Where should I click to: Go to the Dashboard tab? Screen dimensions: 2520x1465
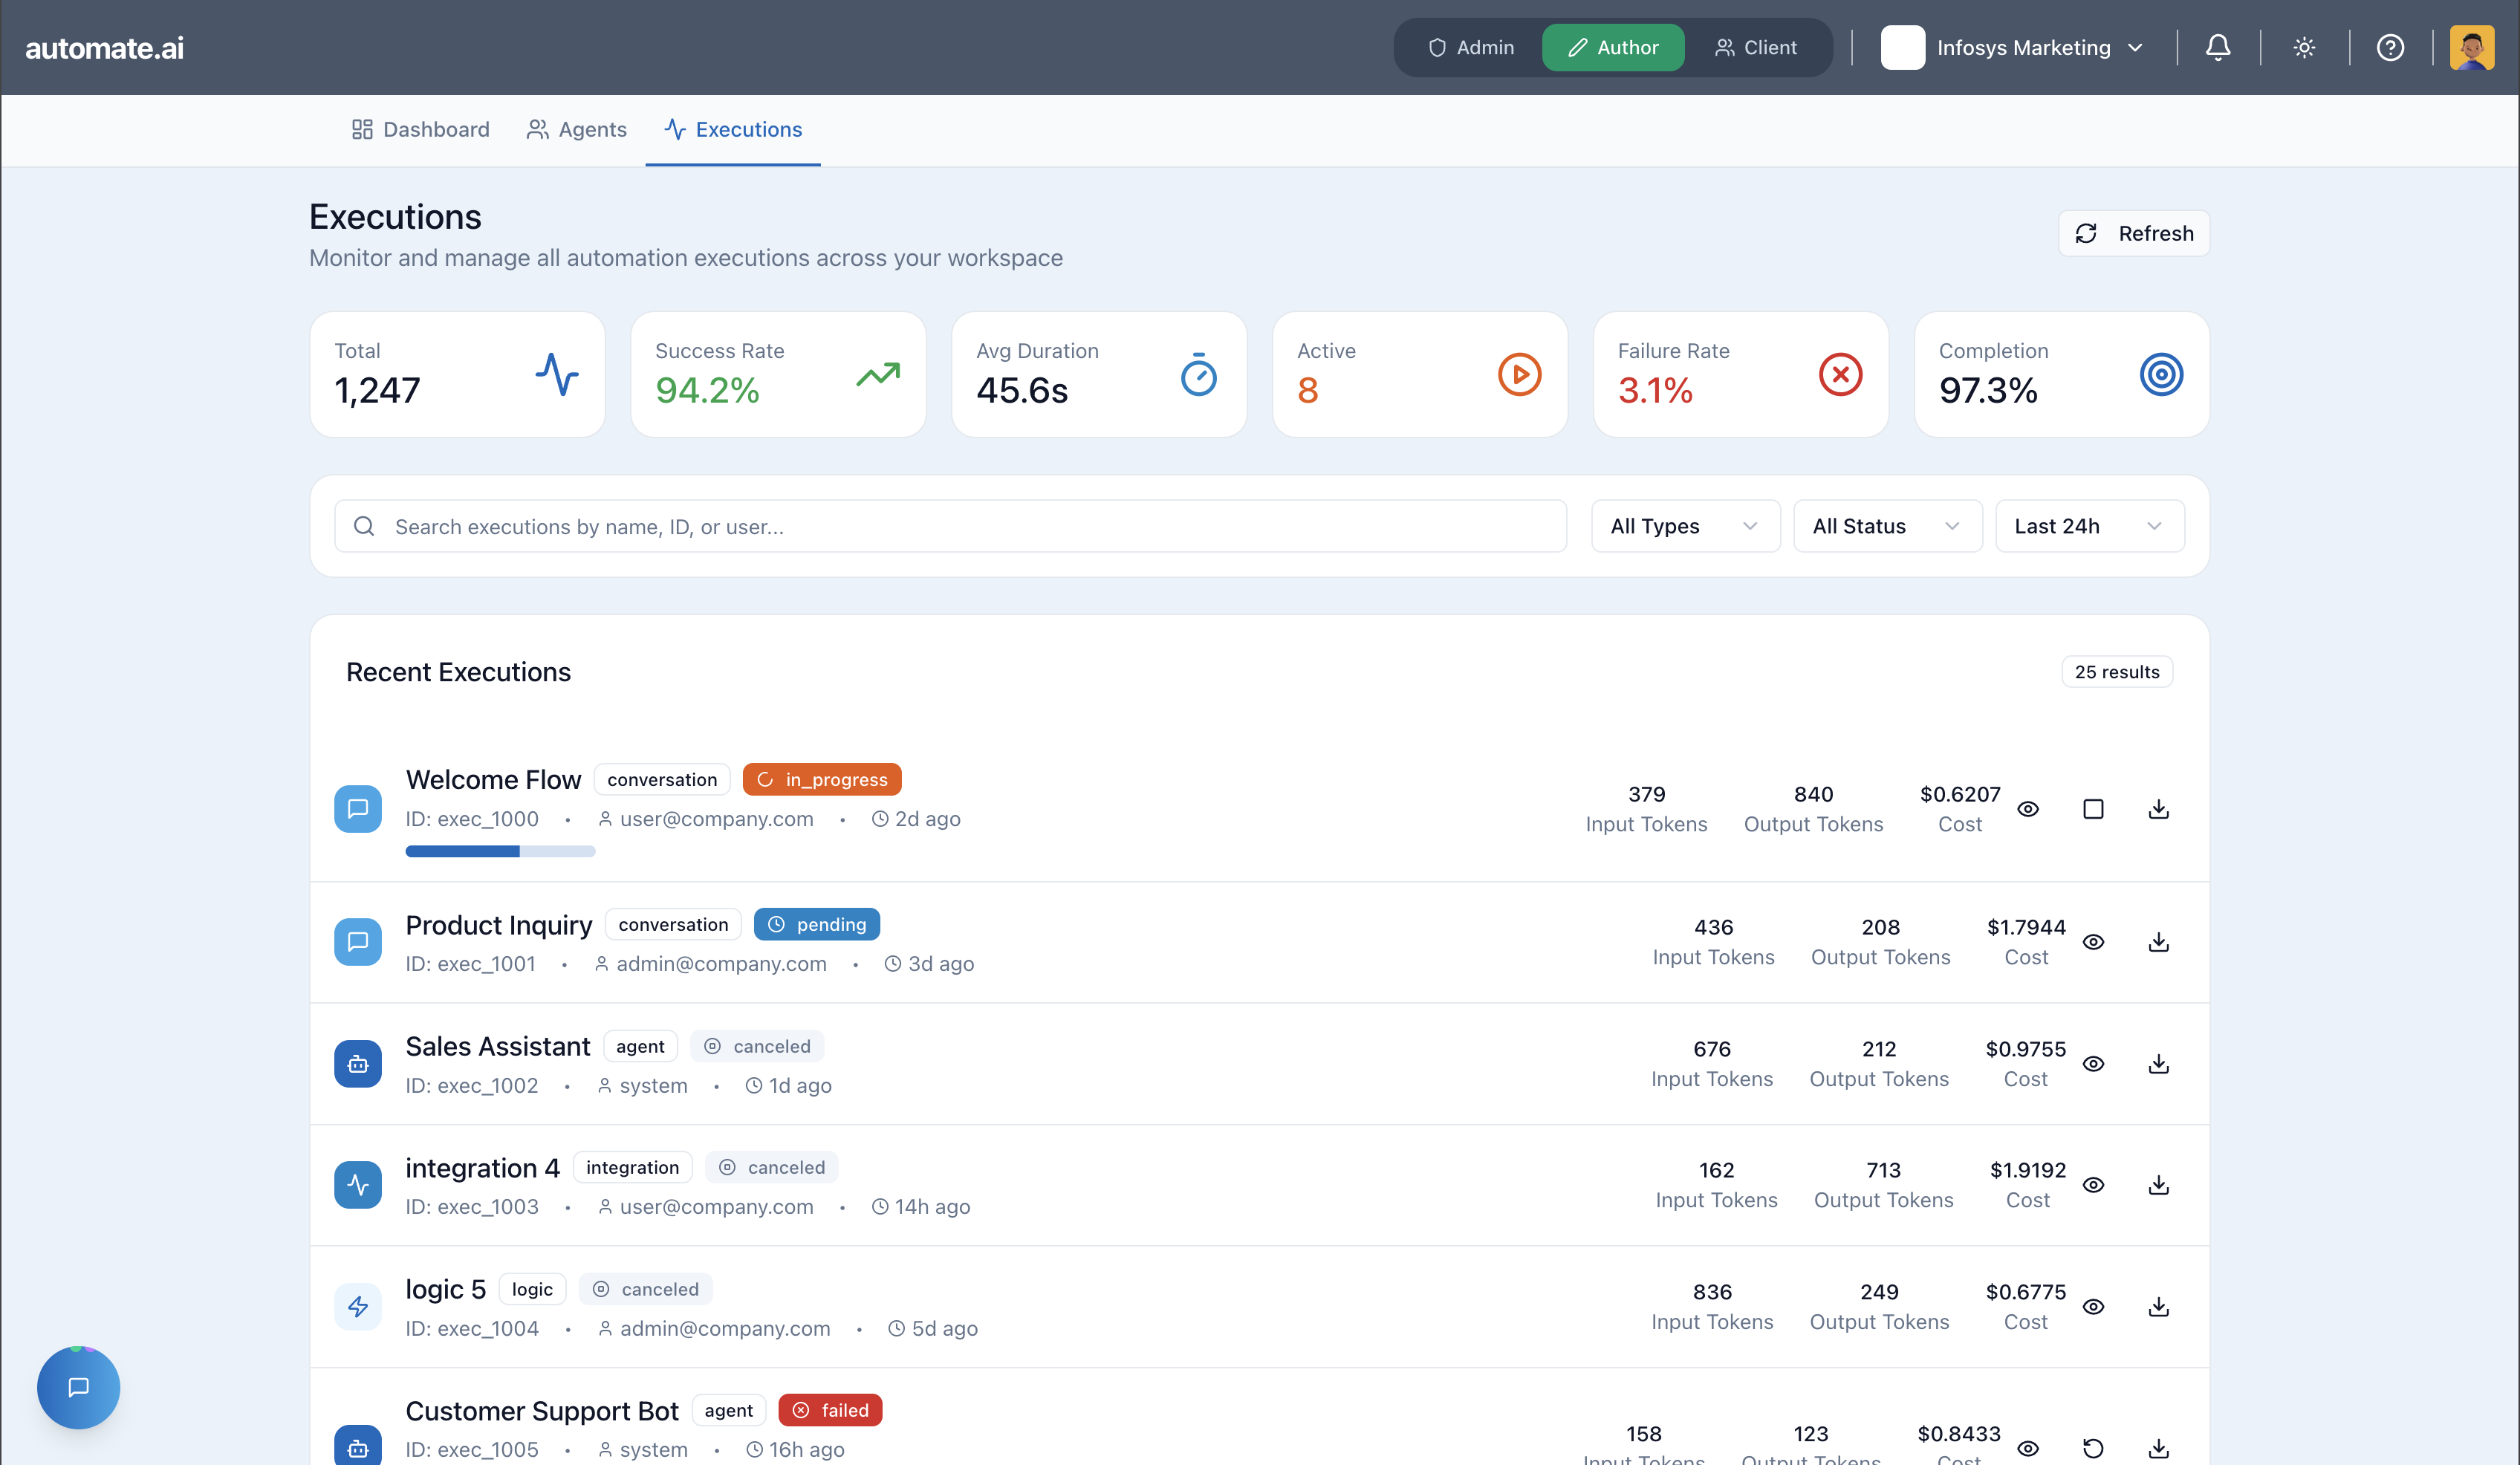pos(420,129)
